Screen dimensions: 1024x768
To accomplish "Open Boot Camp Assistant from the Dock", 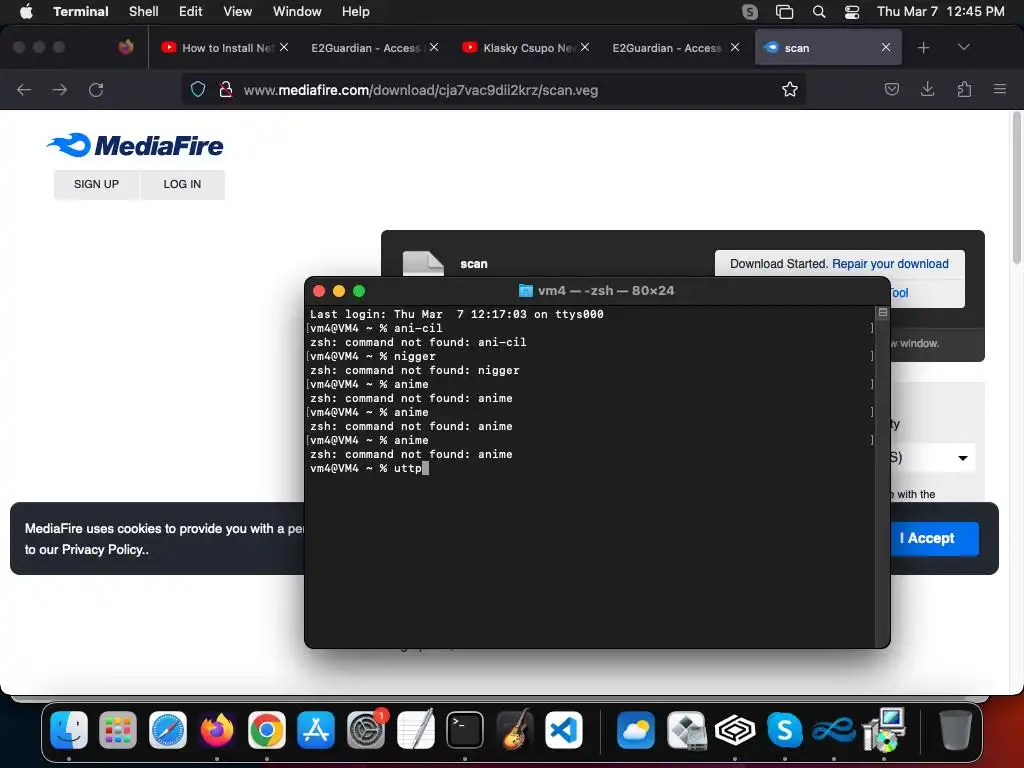I will pos(685,729).
